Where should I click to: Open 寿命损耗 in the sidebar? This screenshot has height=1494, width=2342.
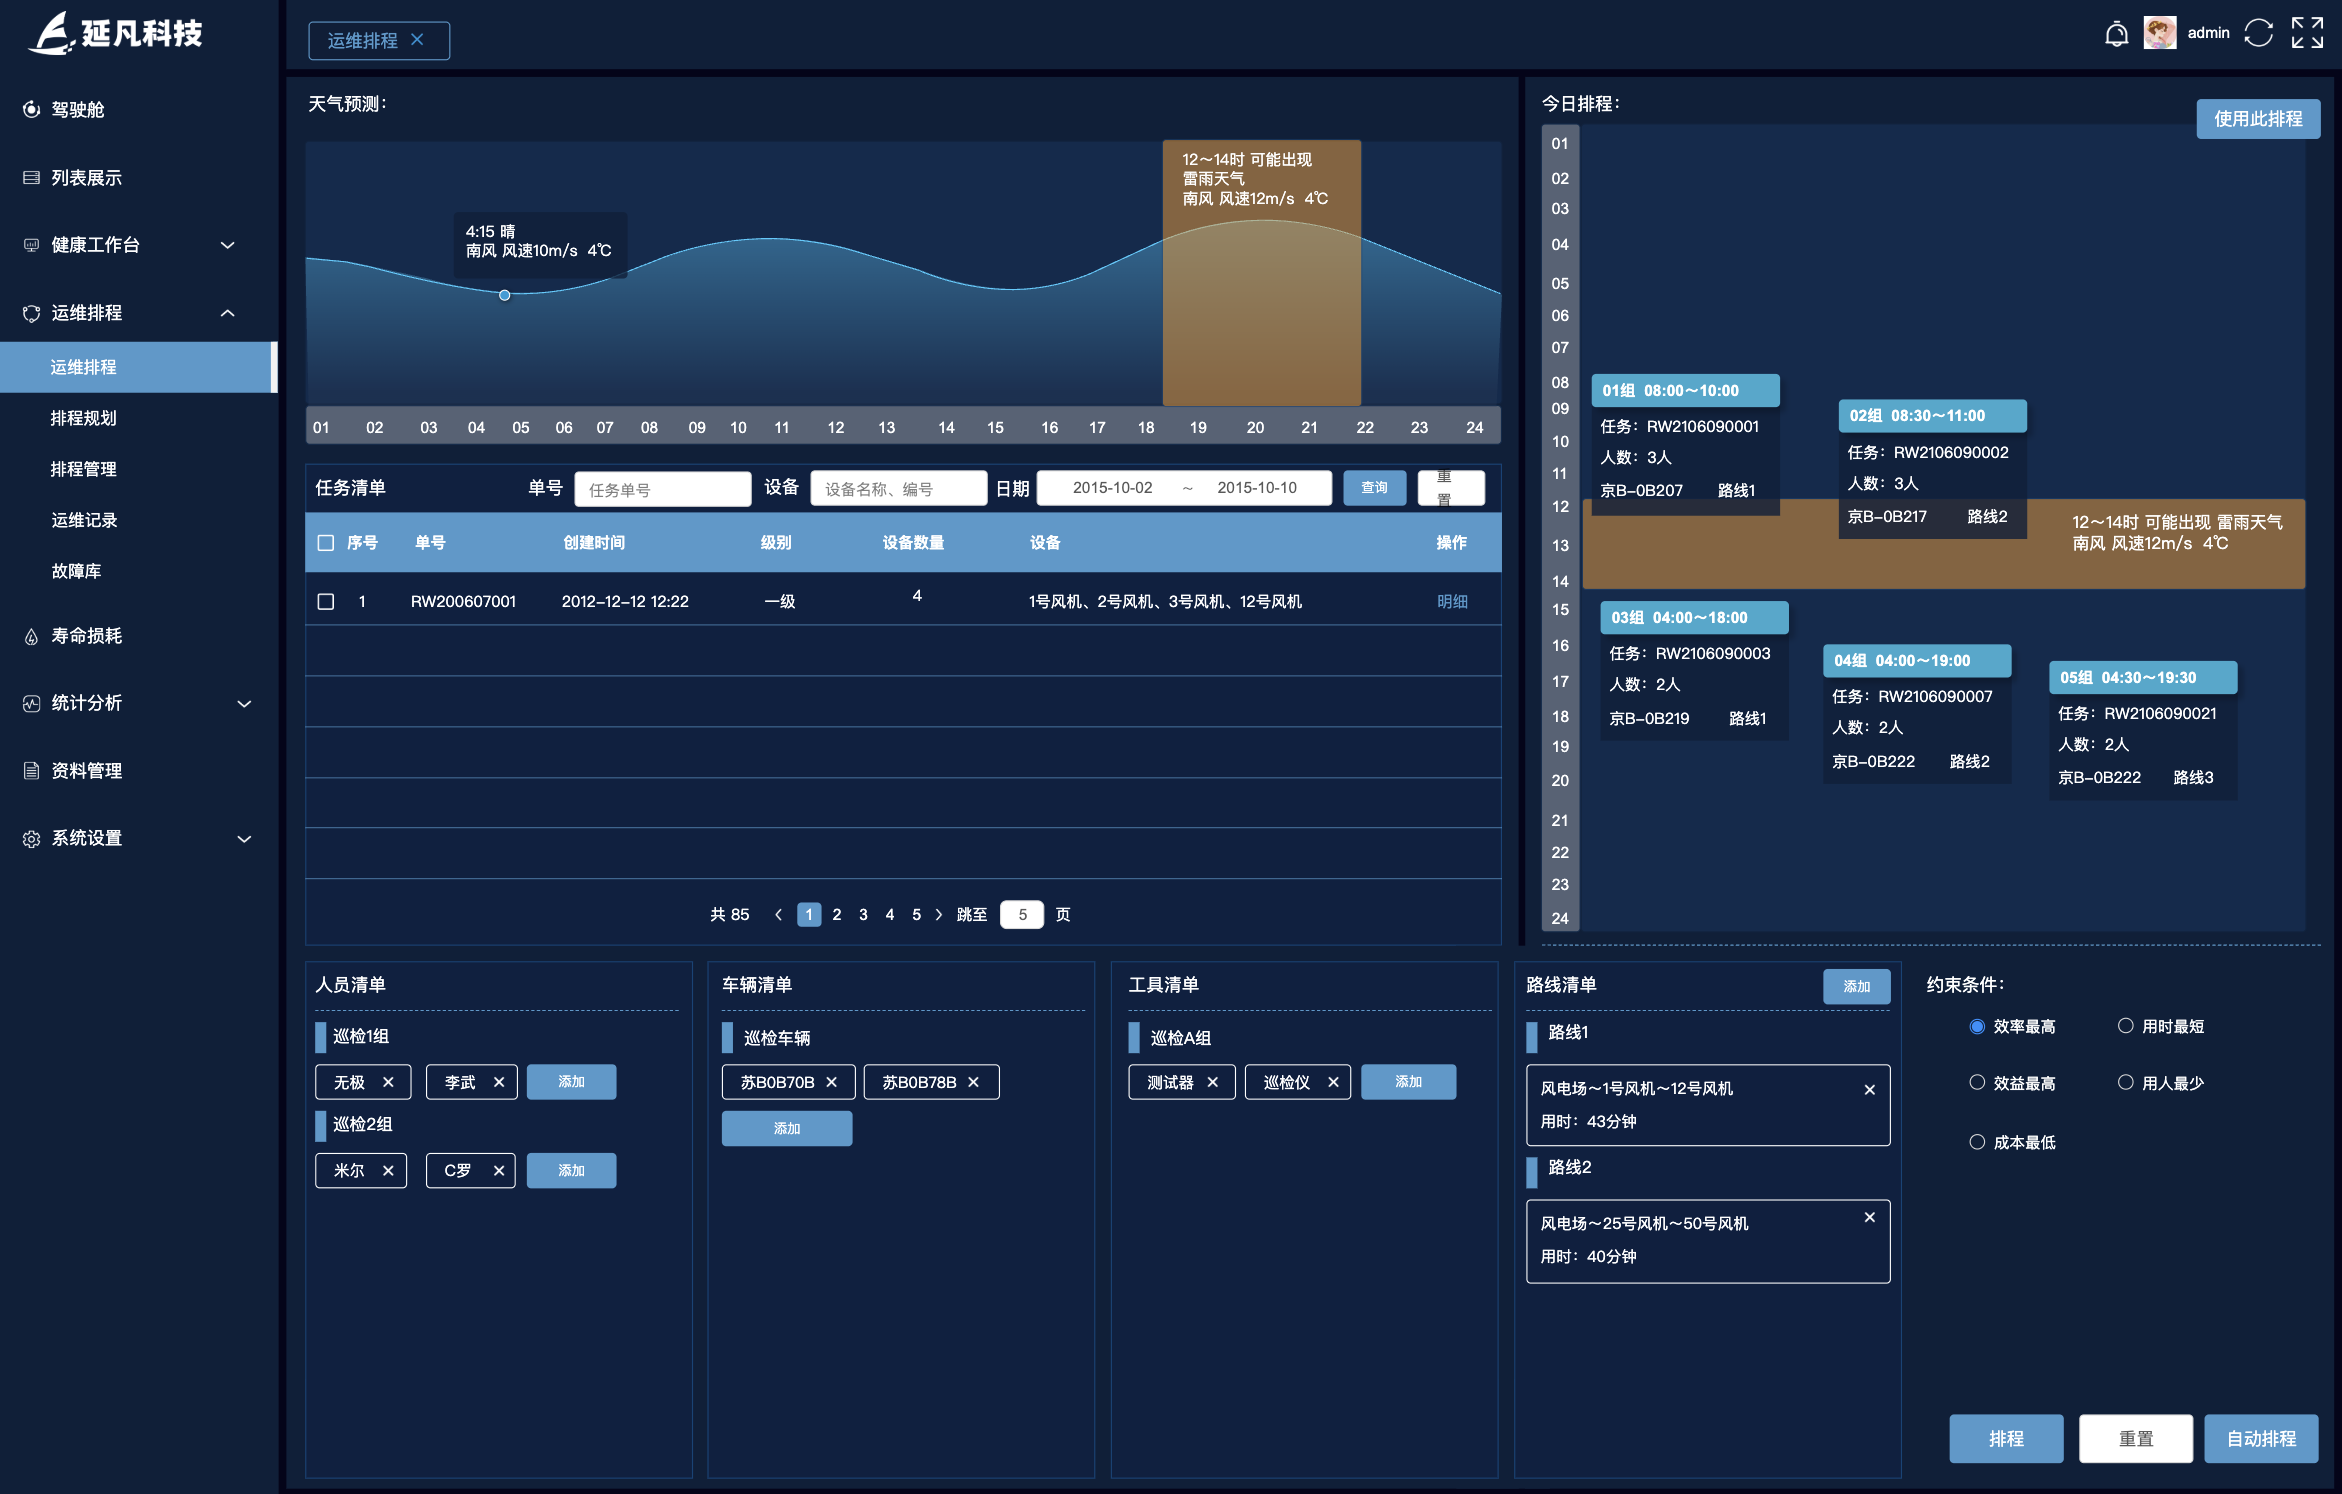[86, 636]
